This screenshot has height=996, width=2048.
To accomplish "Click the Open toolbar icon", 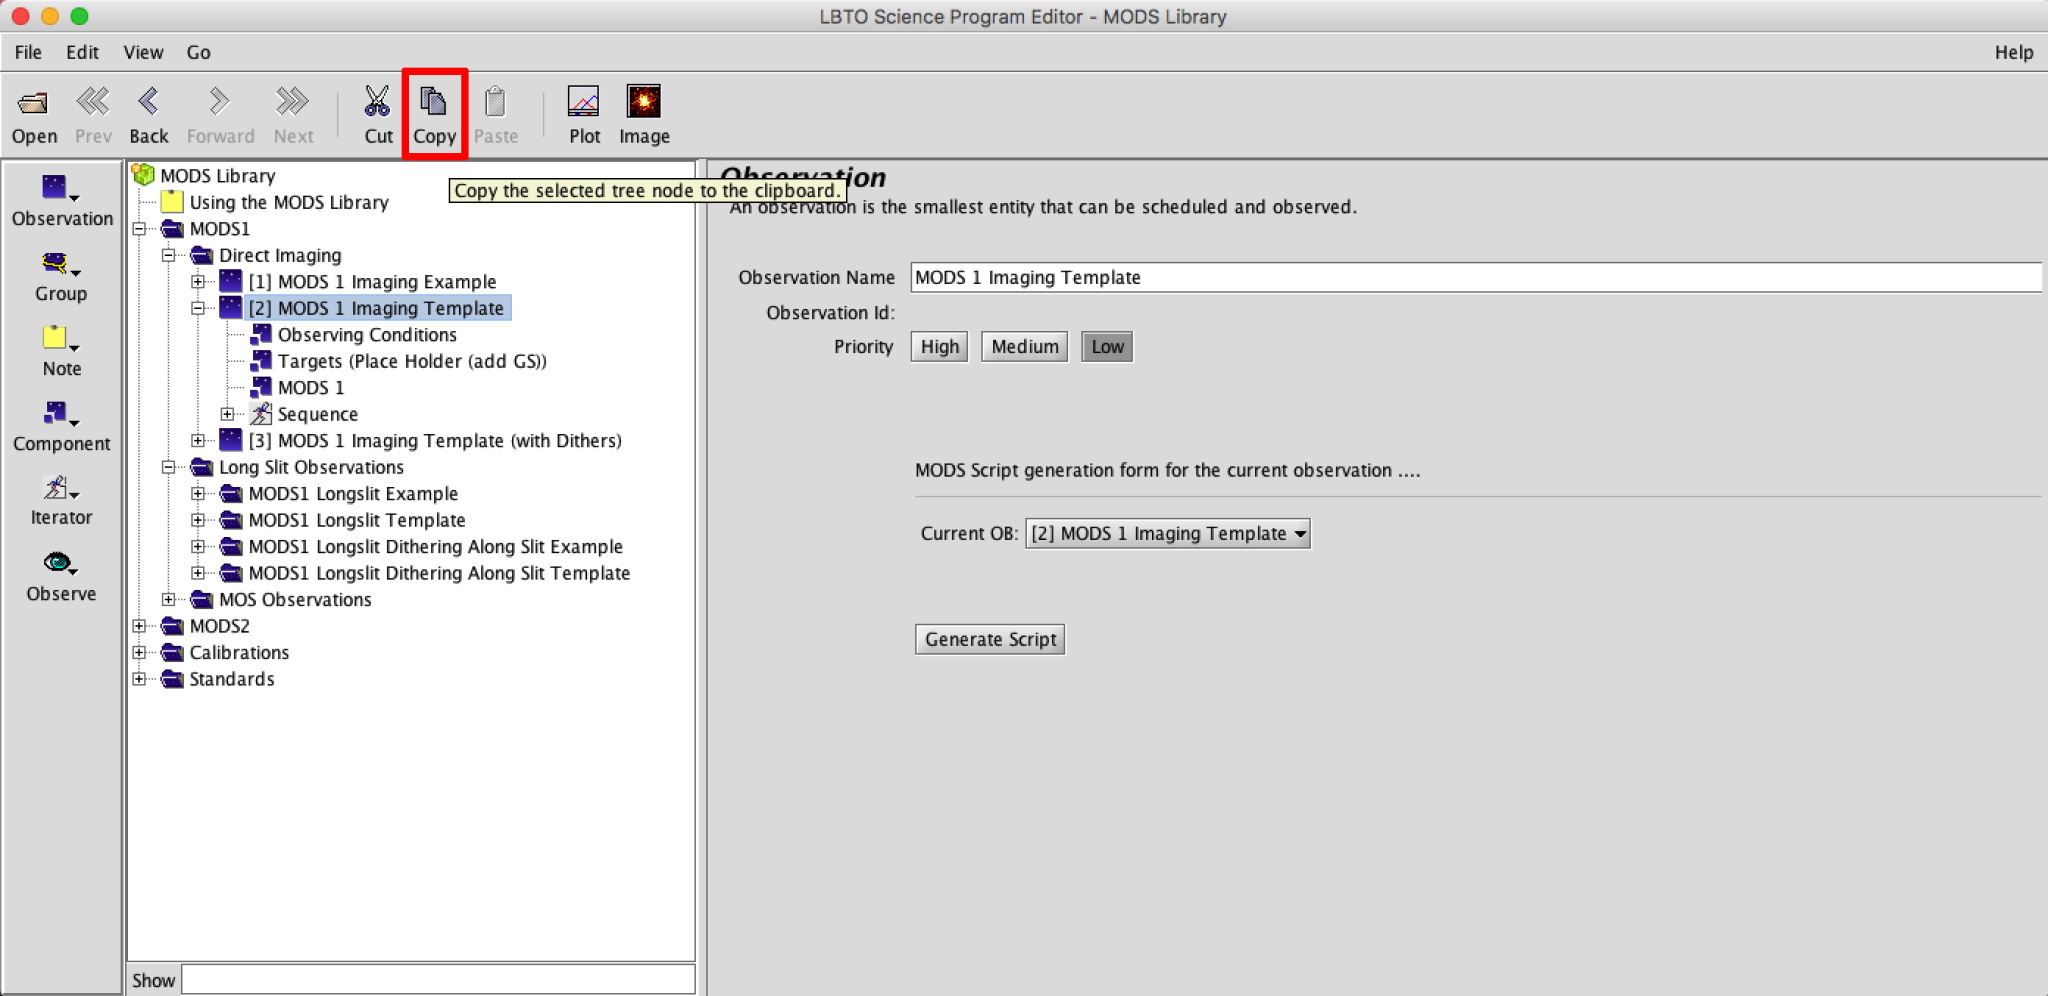I will click(34, 115).
